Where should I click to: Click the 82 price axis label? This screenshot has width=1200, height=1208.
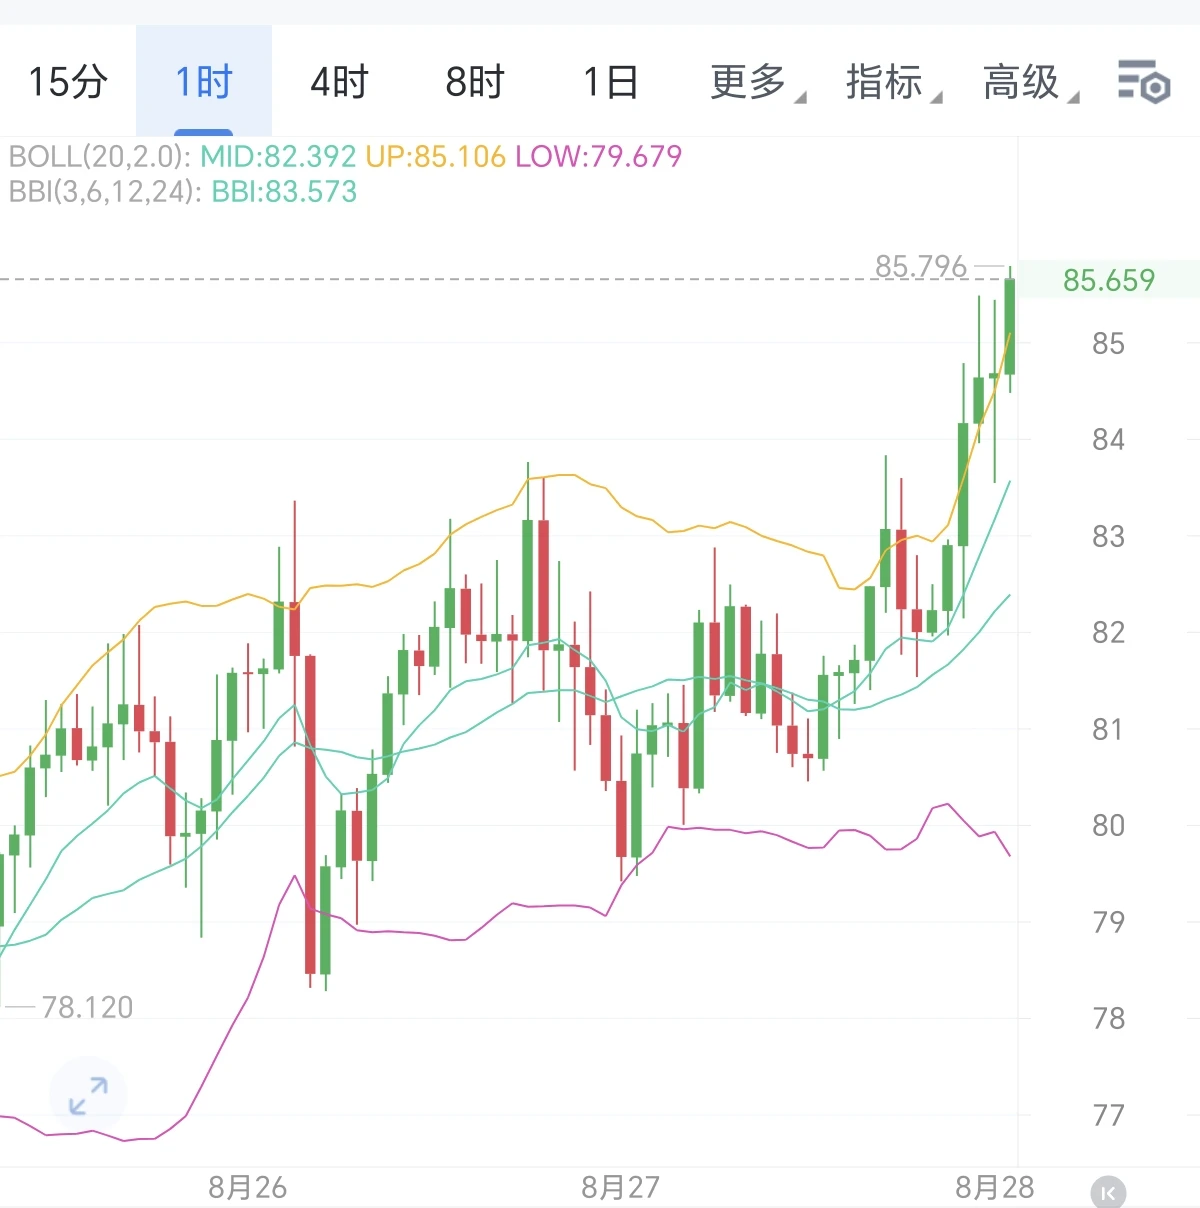(1108, 633)
